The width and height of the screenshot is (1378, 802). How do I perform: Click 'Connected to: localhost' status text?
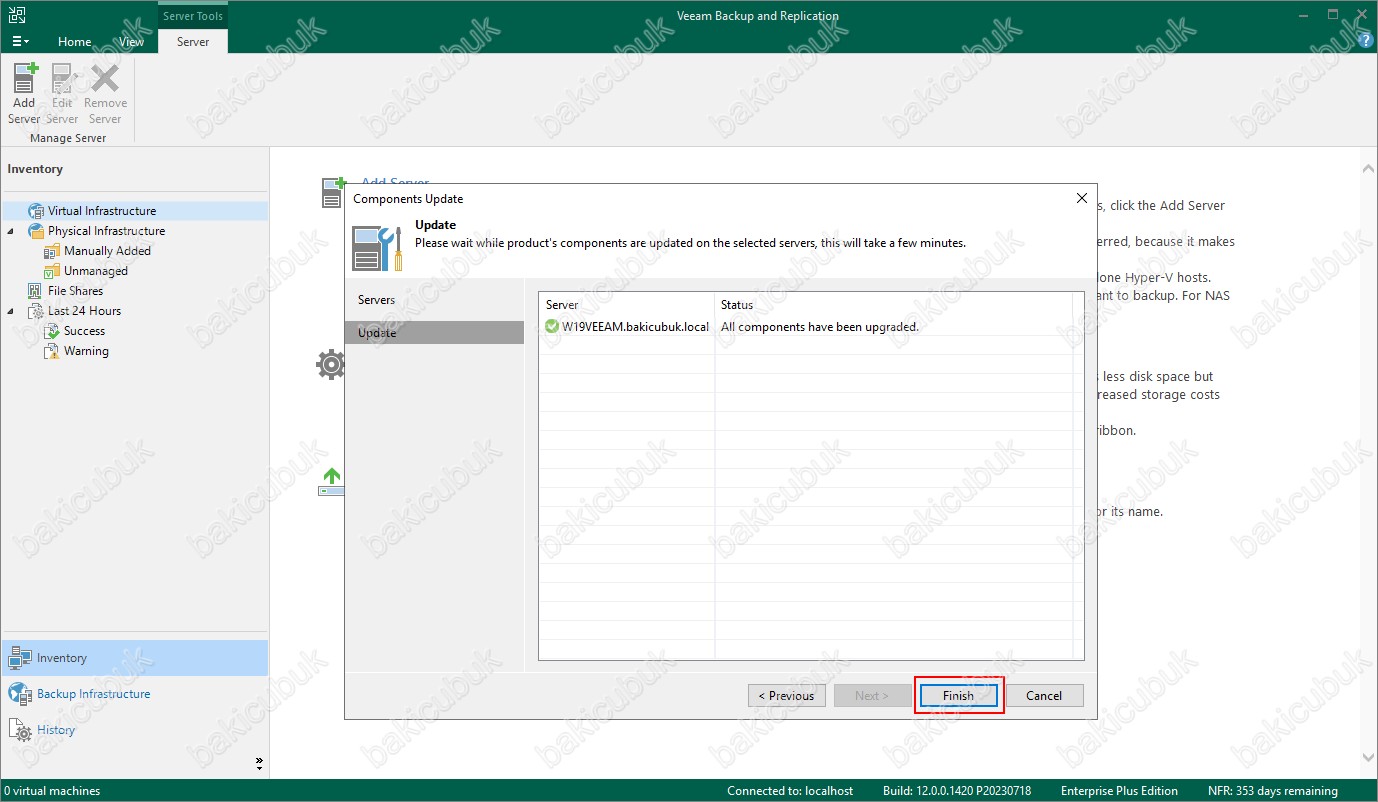pyautogui.click(x=790, y=791)
